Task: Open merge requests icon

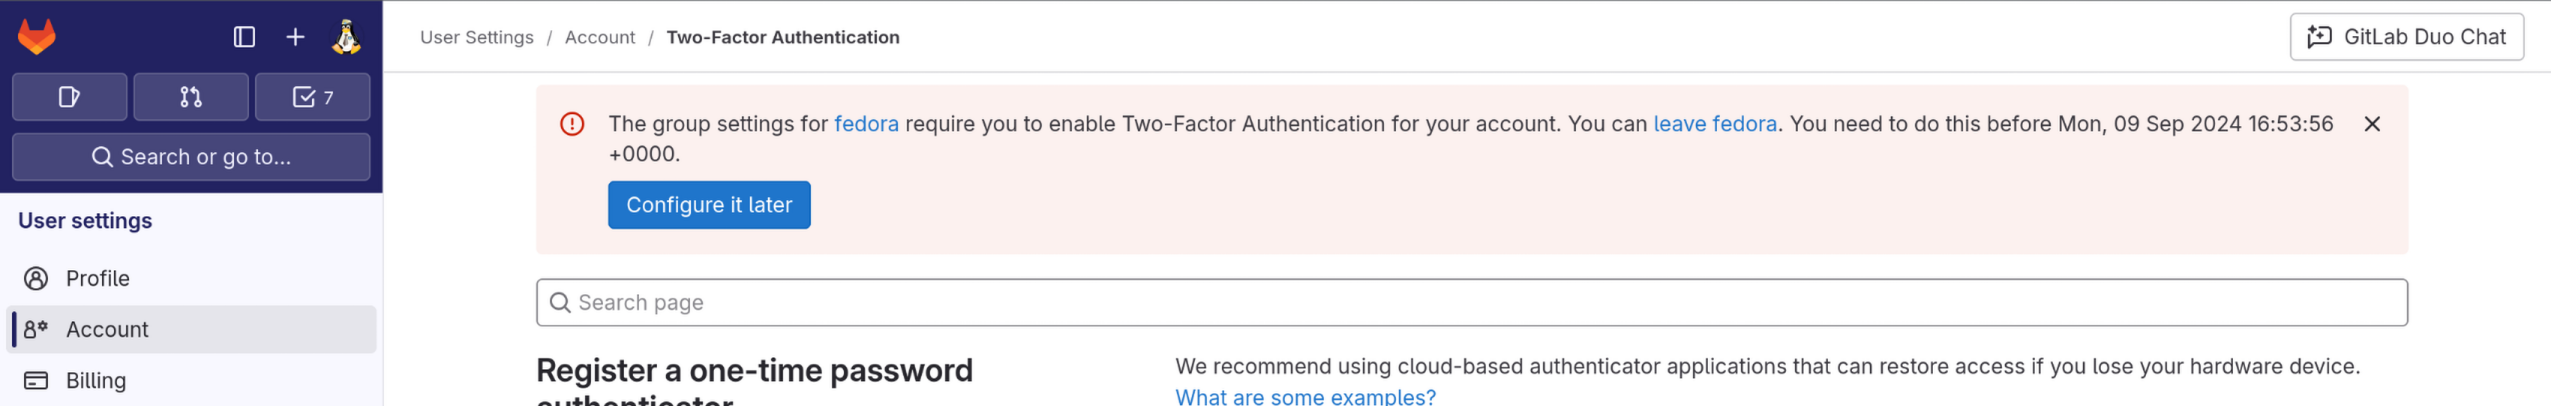Action: tap(191, 97)
